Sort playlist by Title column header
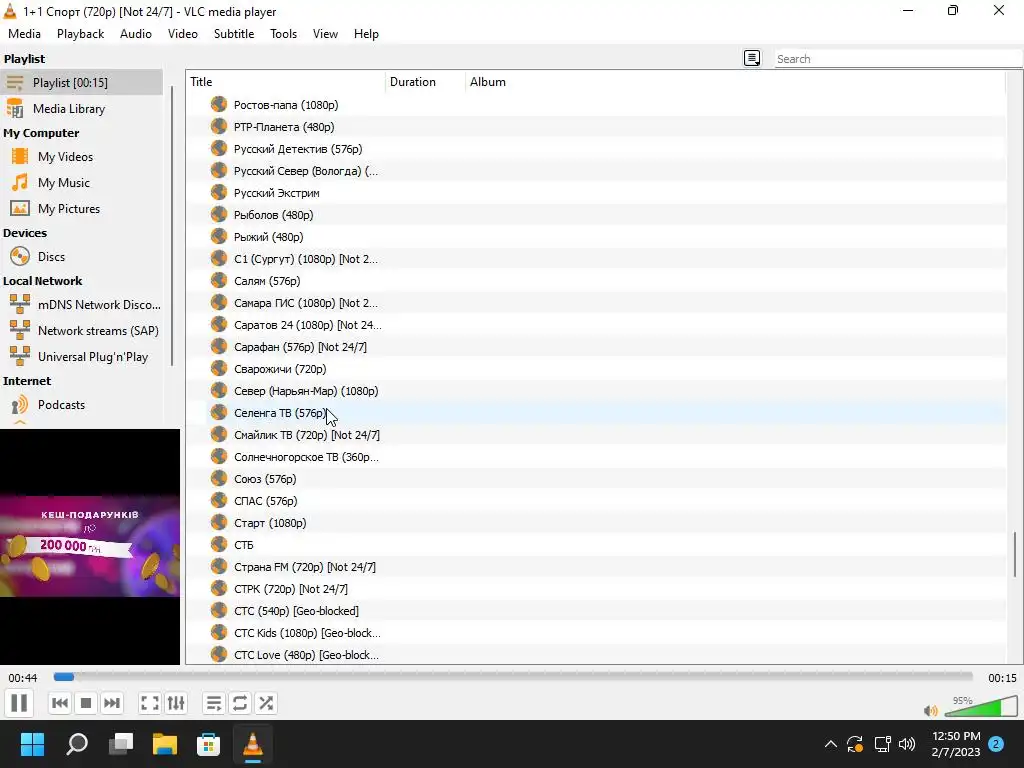The width and height of the screenshot is (1024, 768). click(286, 82)
